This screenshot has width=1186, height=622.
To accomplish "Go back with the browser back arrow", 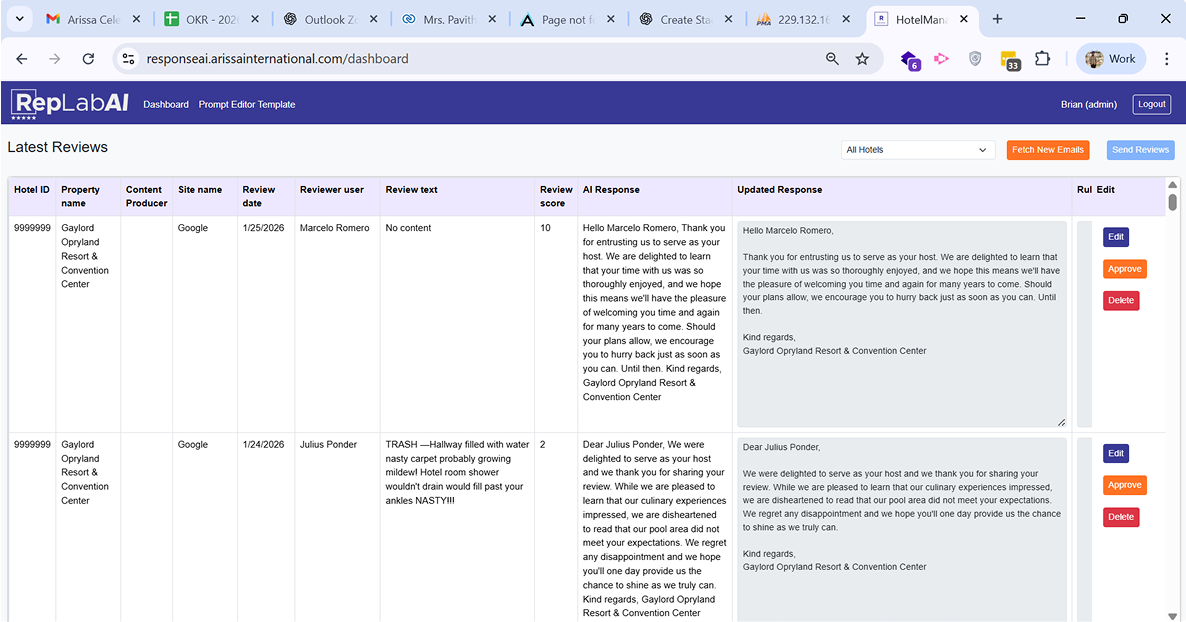I will 22,59.
